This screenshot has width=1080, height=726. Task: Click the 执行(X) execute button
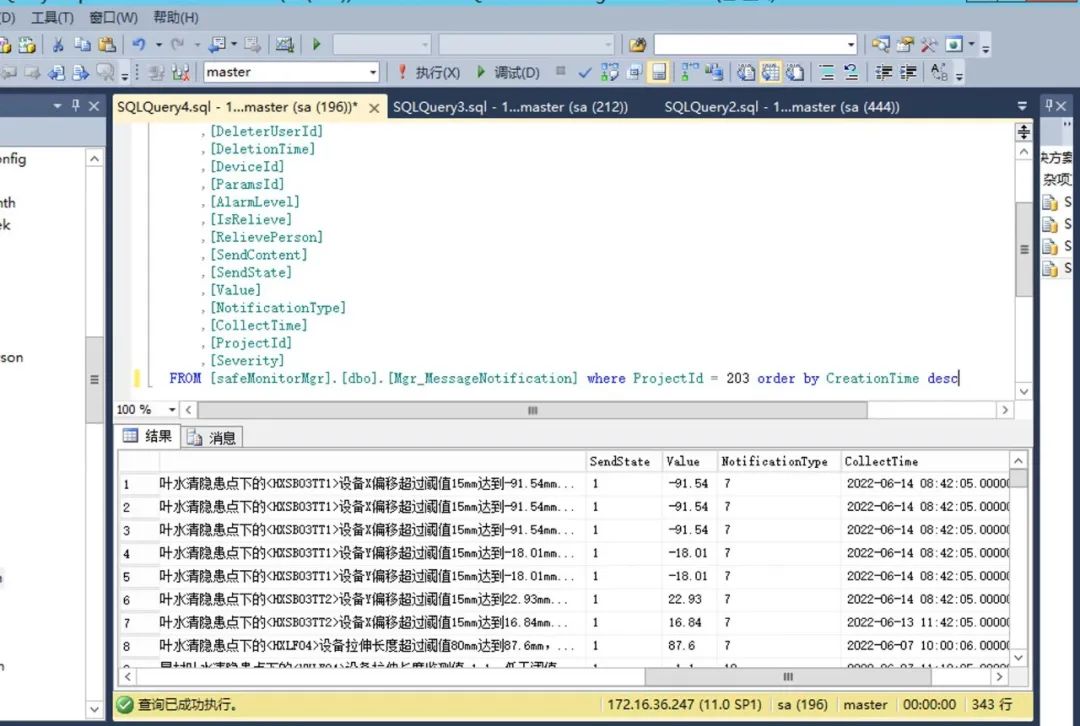click(429, 72)
